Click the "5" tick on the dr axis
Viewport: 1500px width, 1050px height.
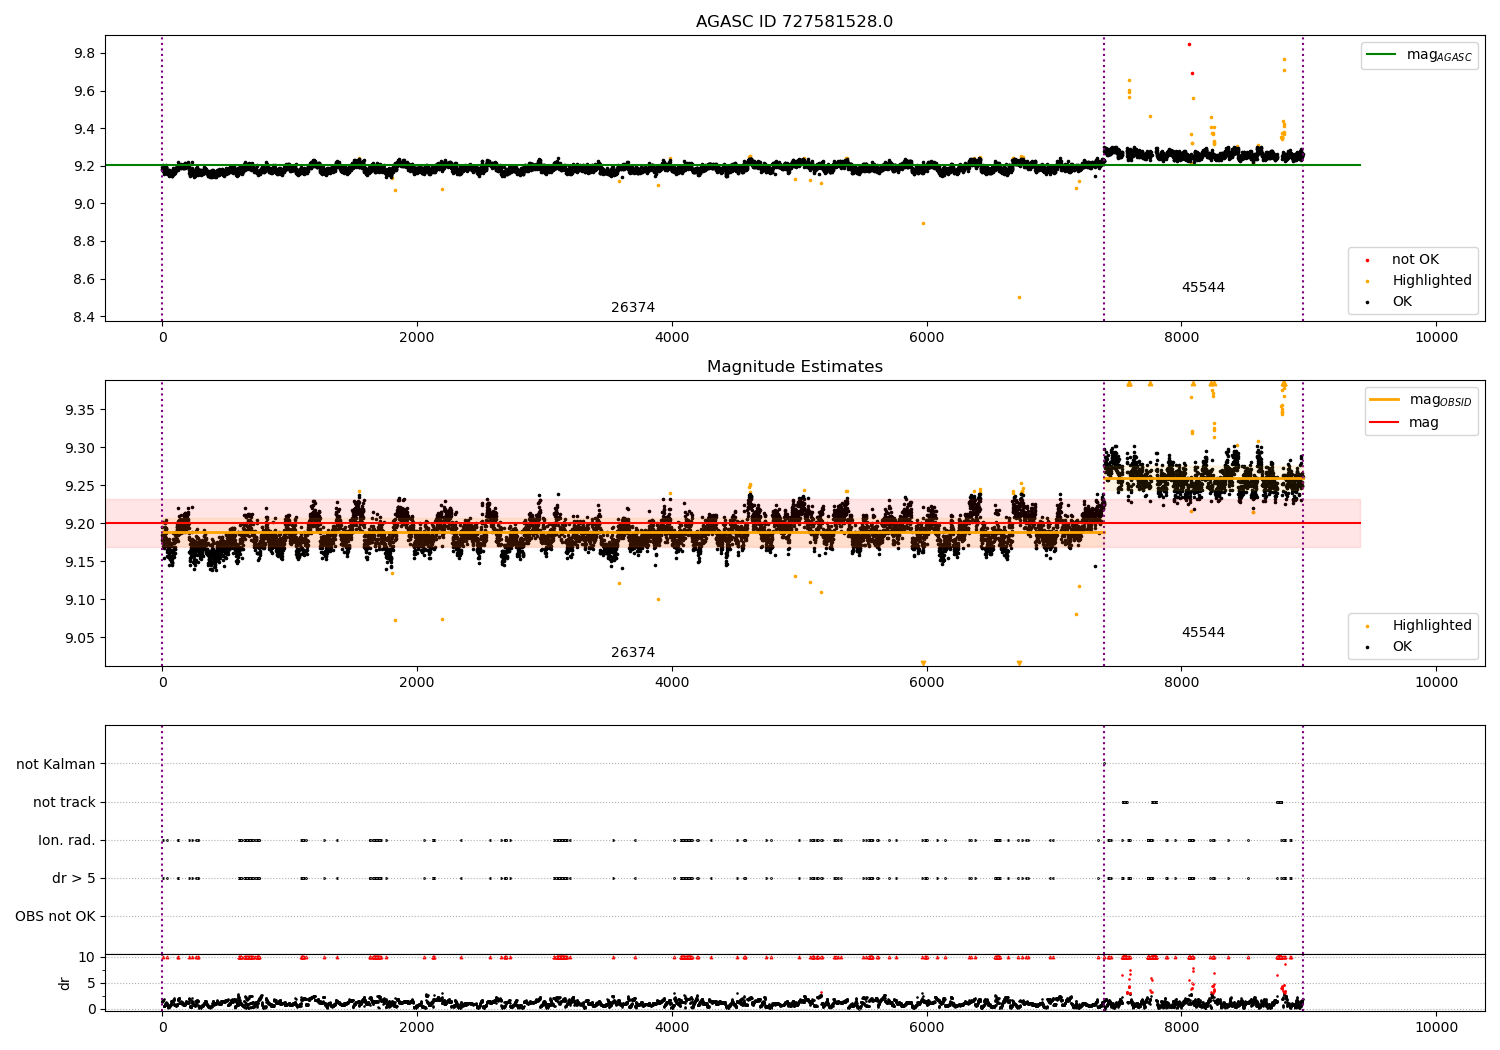[91, 984]
